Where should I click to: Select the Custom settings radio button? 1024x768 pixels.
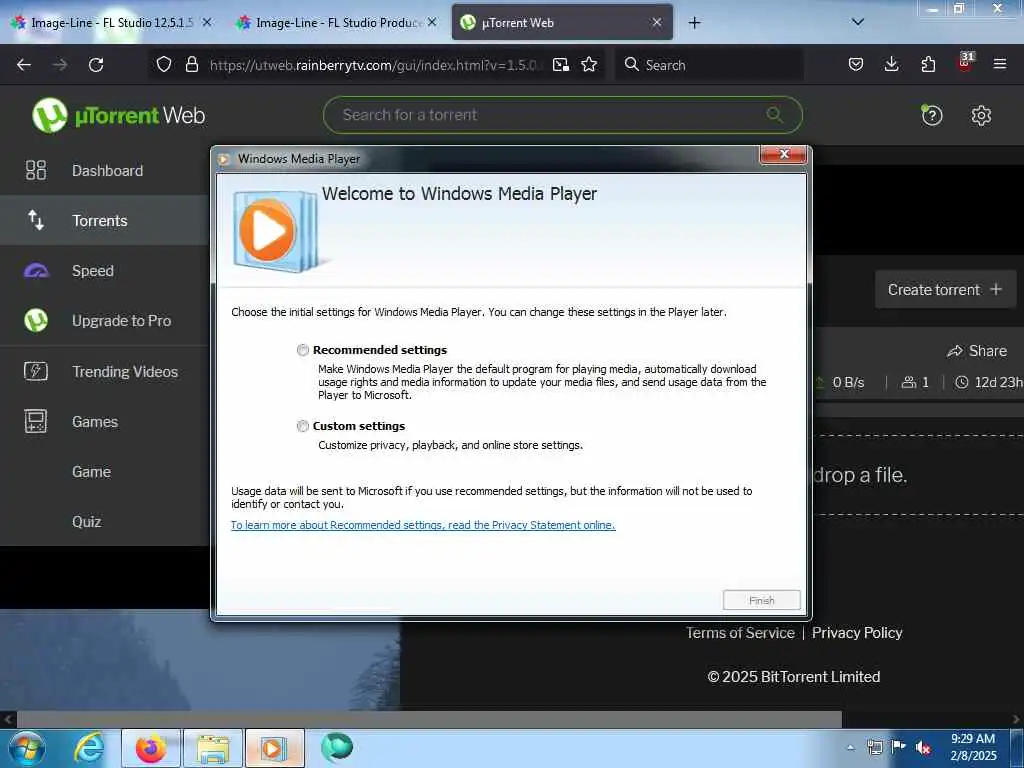(302, 426)
